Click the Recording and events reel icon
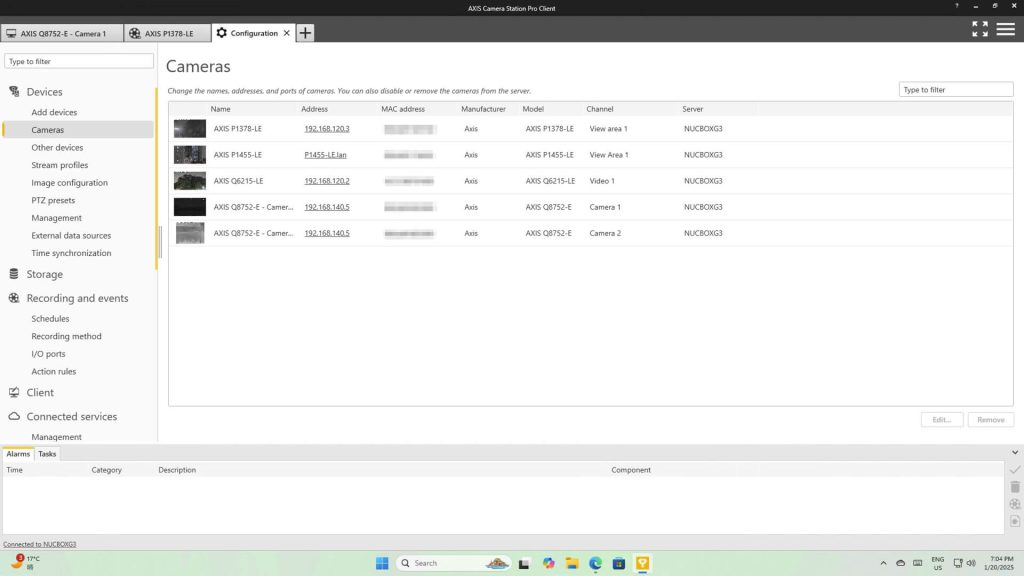The width and height of the screenshot is (1024, 576). pyautogui.click(x=14, y=298)
